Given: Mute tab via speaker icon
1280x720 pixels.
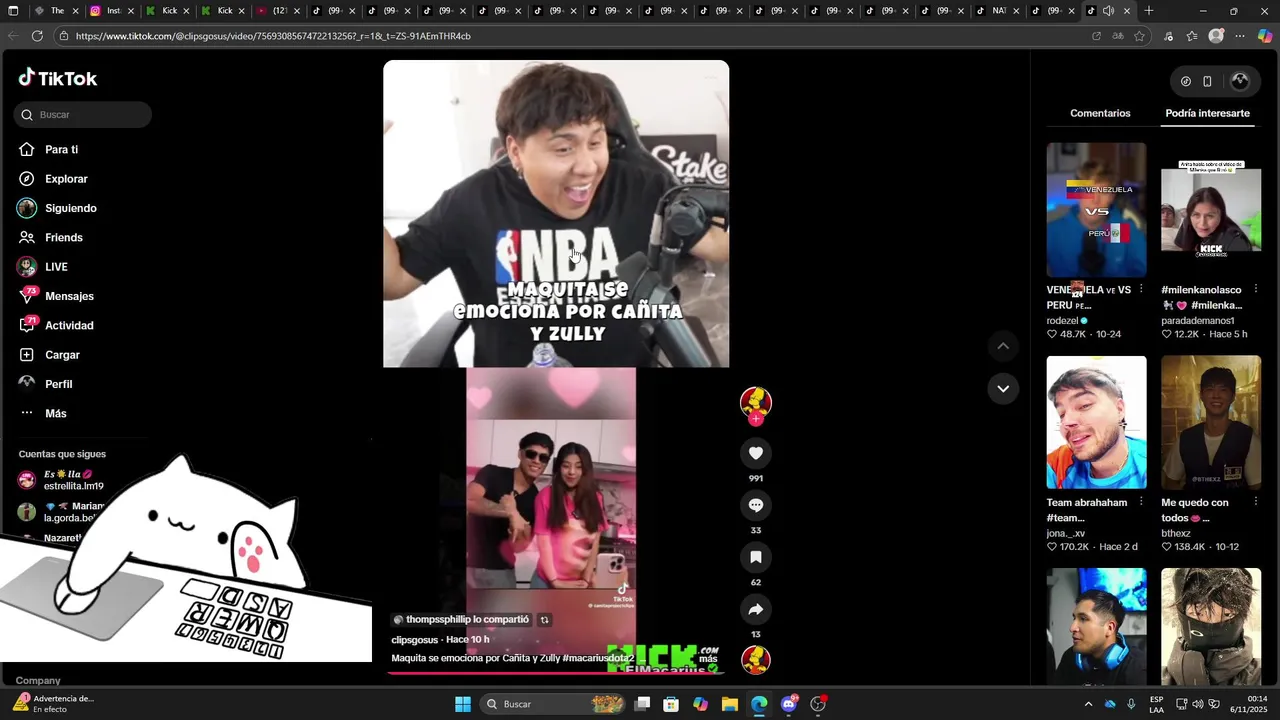Looking at the screenshot, I should [x=1108, y=11].
